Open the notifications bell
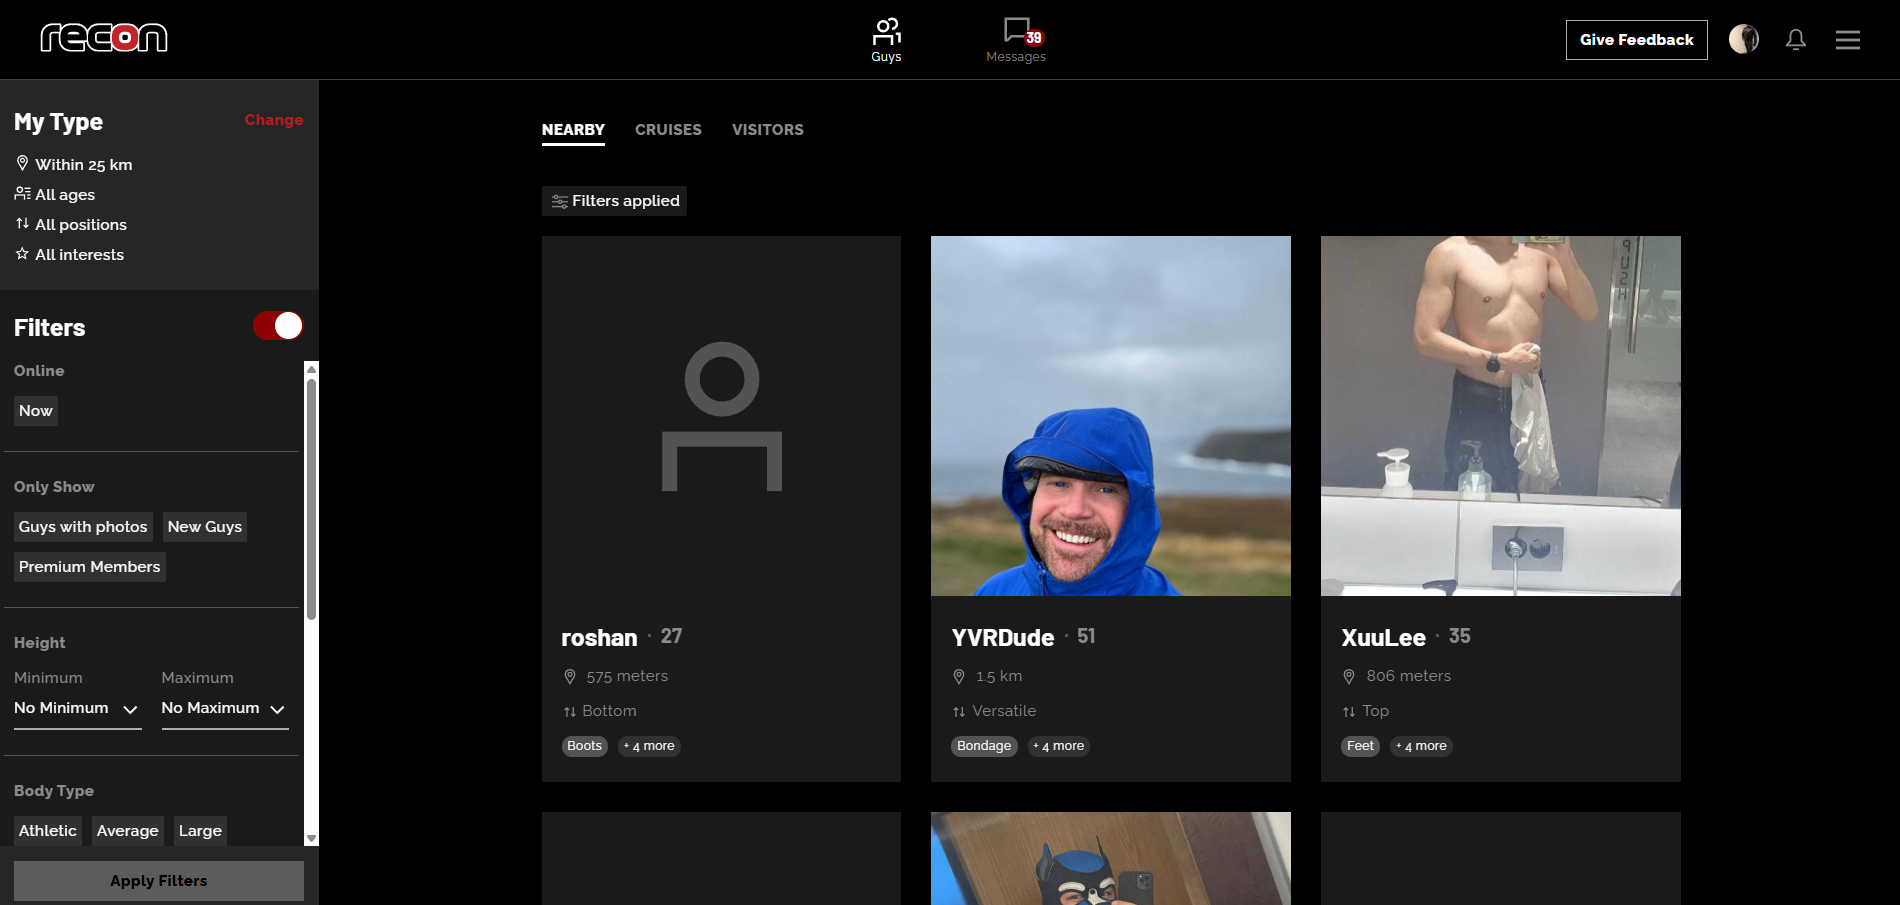This screenshot has height=905, width=1900. tap(1796, 39)
